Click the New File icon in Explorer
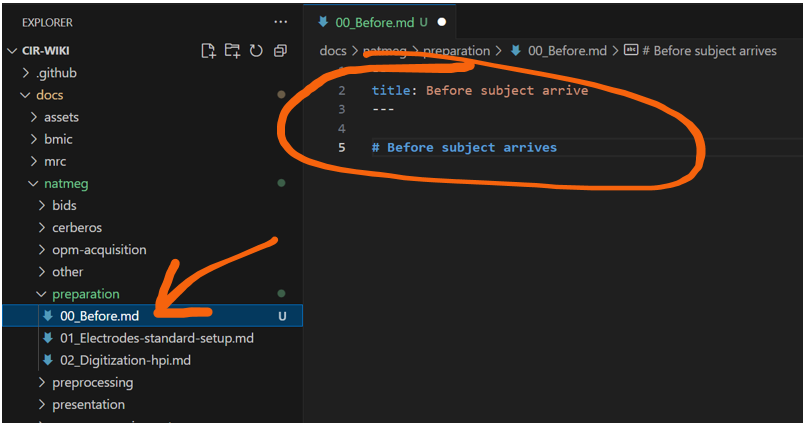The height and width of the screenshot is (426, 805). click(x=208, y=51)
